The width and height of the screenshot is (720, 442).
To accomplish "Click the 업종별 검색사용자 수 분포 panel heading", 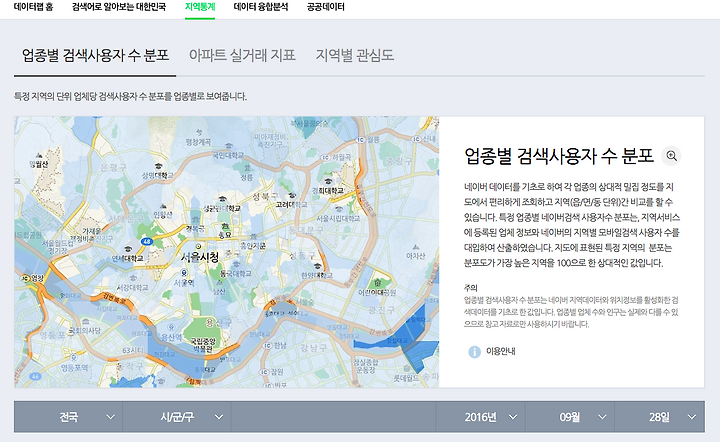I will [x=558, y=156].
